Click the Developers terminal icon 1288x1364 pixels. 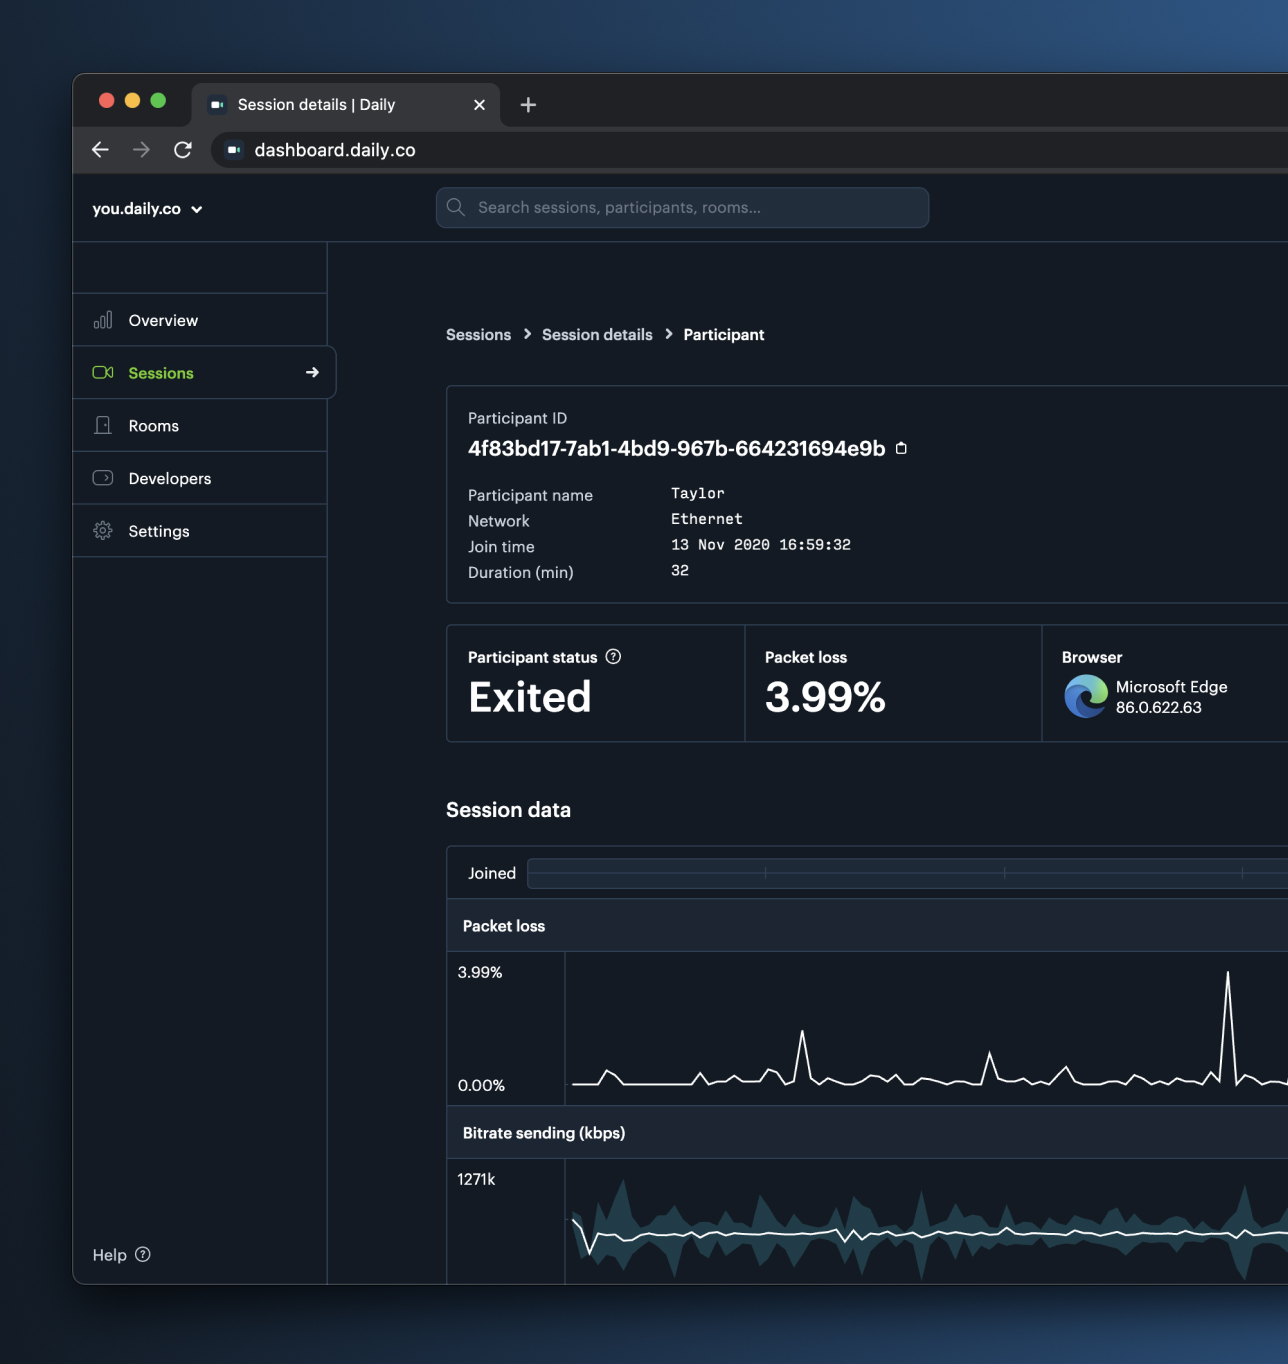103,478
